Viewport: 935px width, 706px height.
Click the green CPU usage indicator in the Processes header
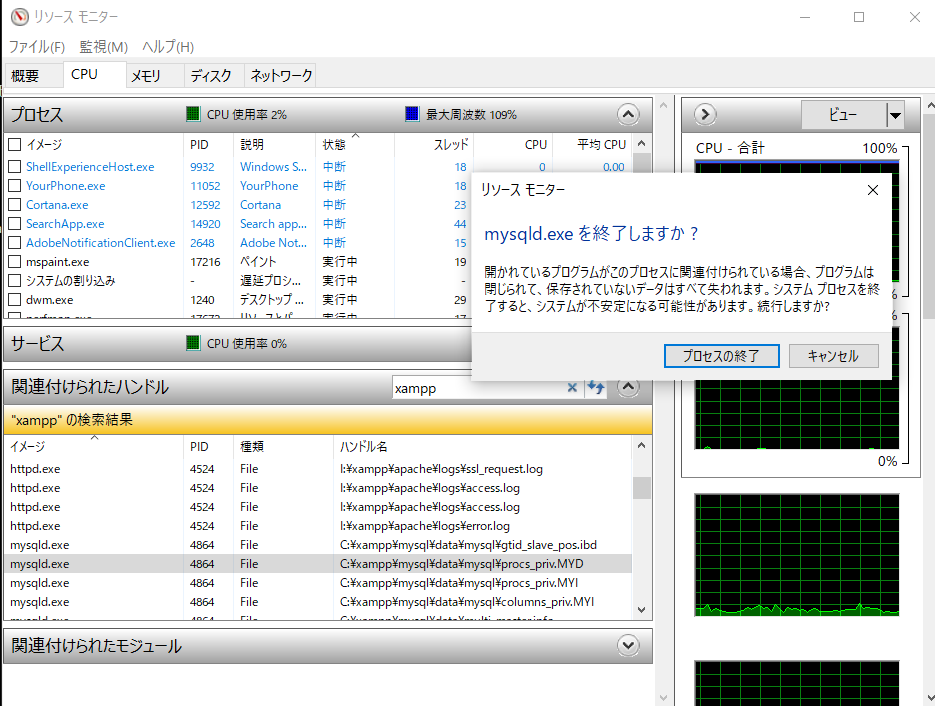[x=194, y=114]
